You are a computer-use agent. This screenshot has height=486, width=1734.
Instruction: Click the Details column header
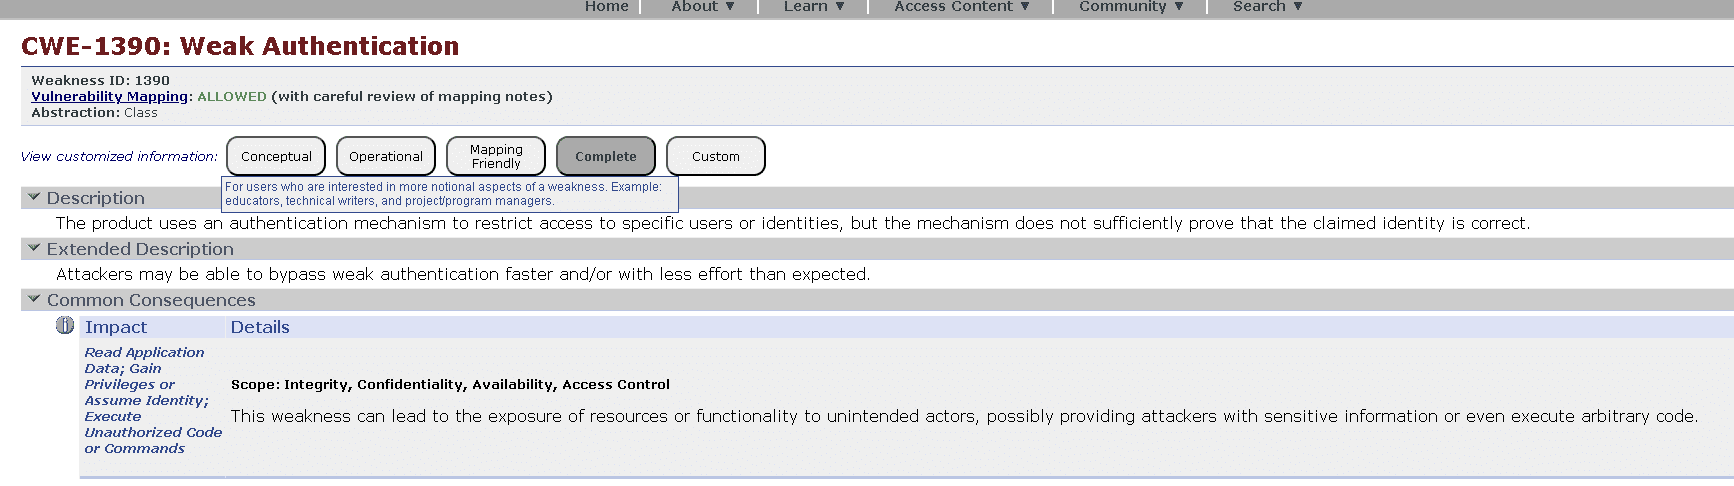click(x=260, y=327)
